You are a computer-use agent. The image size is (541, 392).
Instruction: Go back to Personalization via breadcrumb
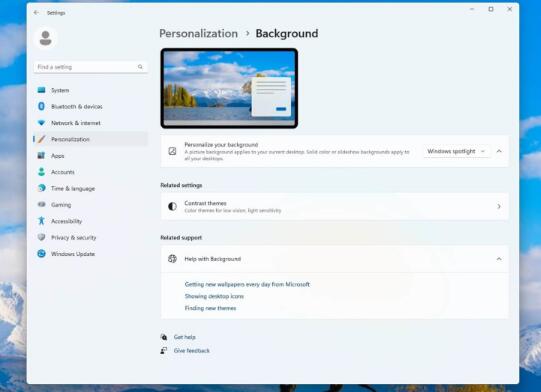(x=198, y=33)
